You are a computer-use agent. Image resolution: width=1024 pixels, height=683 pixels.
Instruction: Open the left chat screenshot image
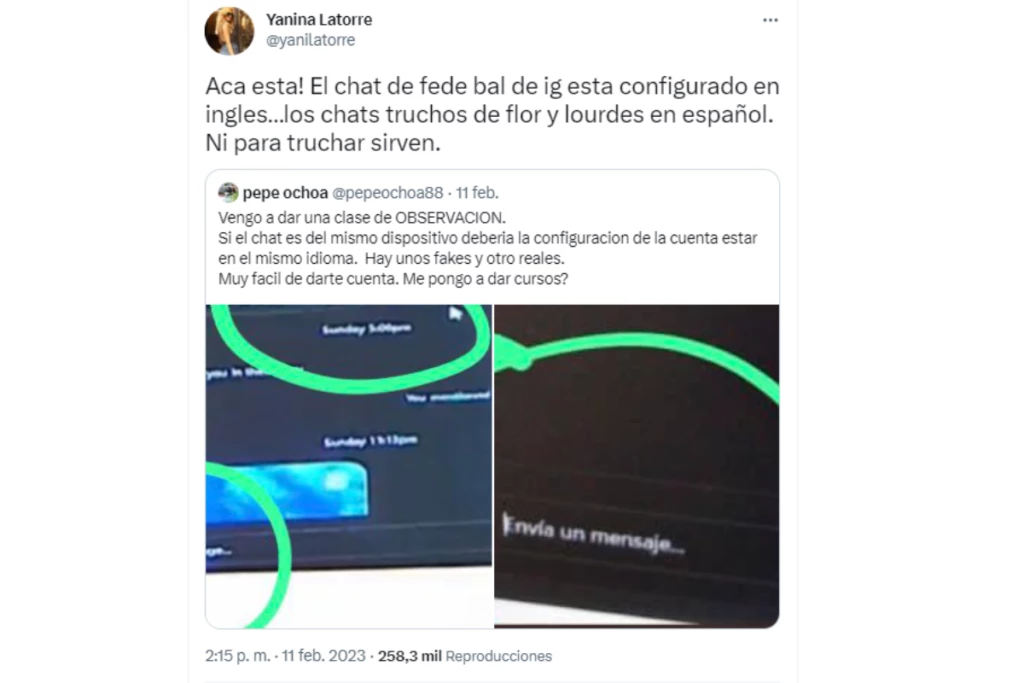tap(349, 466)
